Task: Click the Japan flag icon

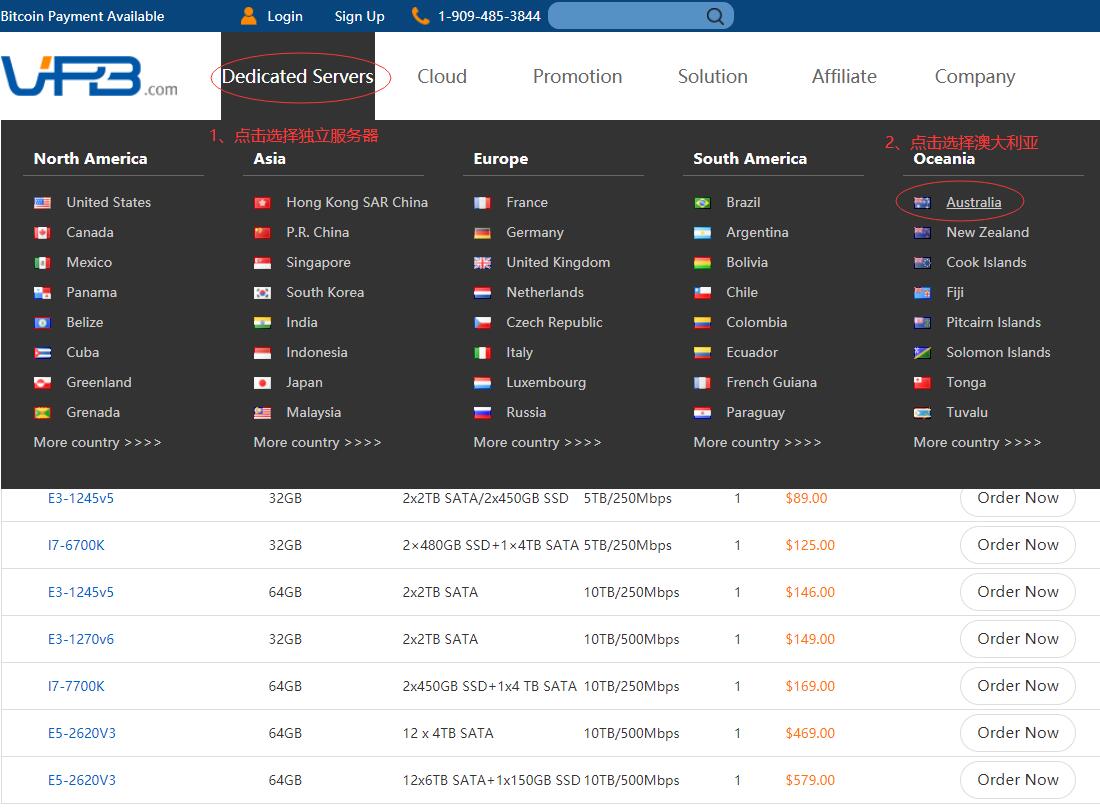Action: click(x=263, y=382)
